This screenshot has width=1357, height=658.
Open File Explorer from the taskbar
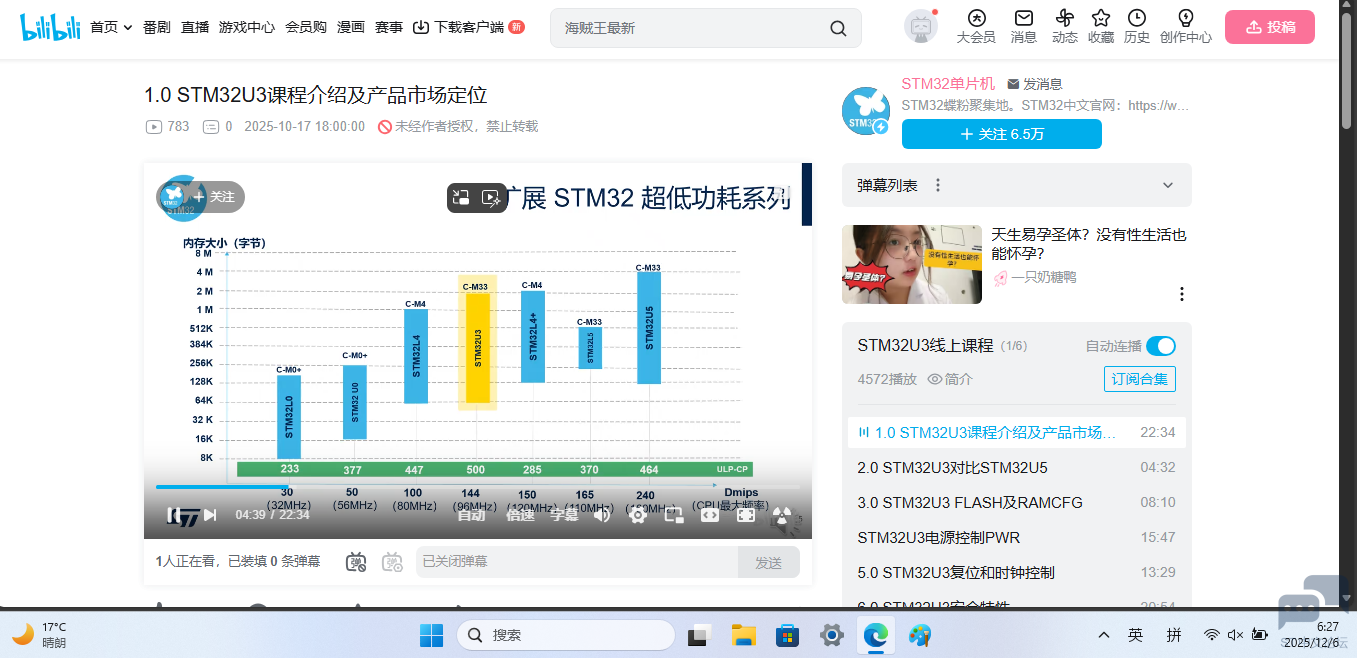(x=743, y=635)
